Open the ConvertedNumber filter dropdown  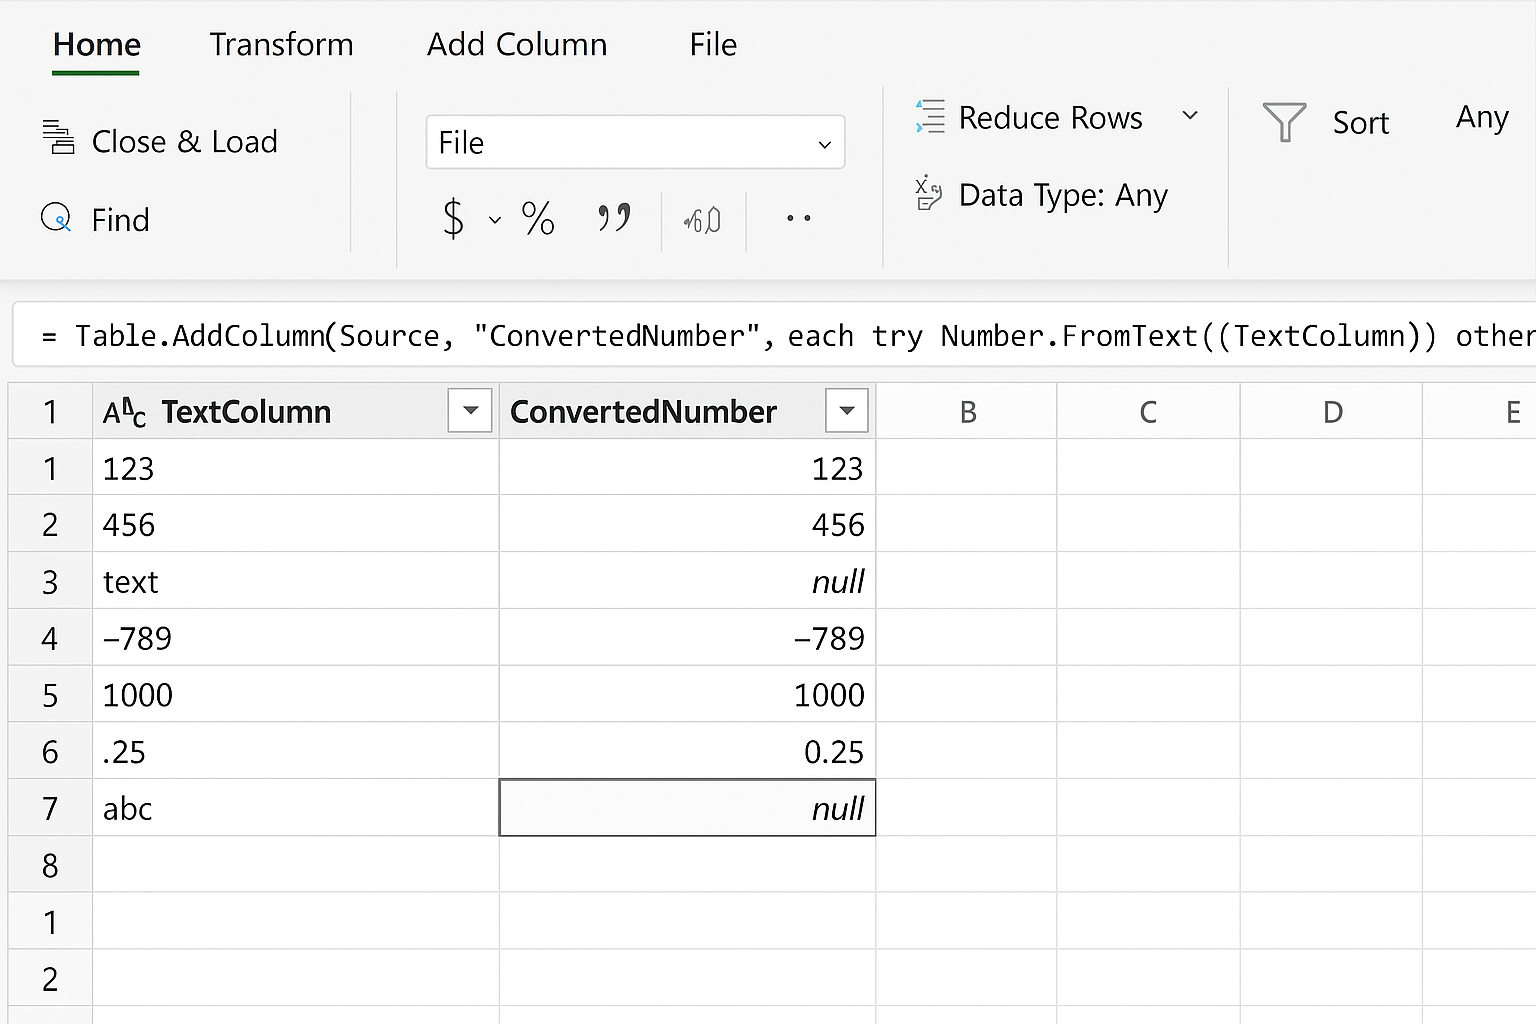click(x=847, y=410)
